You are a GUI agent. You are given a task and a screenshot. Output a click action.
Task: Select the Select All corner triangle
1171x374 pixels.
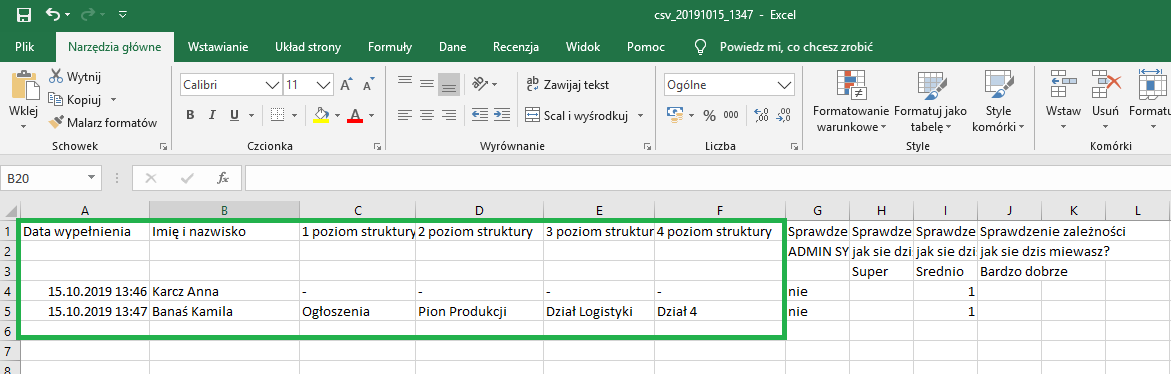click(9, 210)
